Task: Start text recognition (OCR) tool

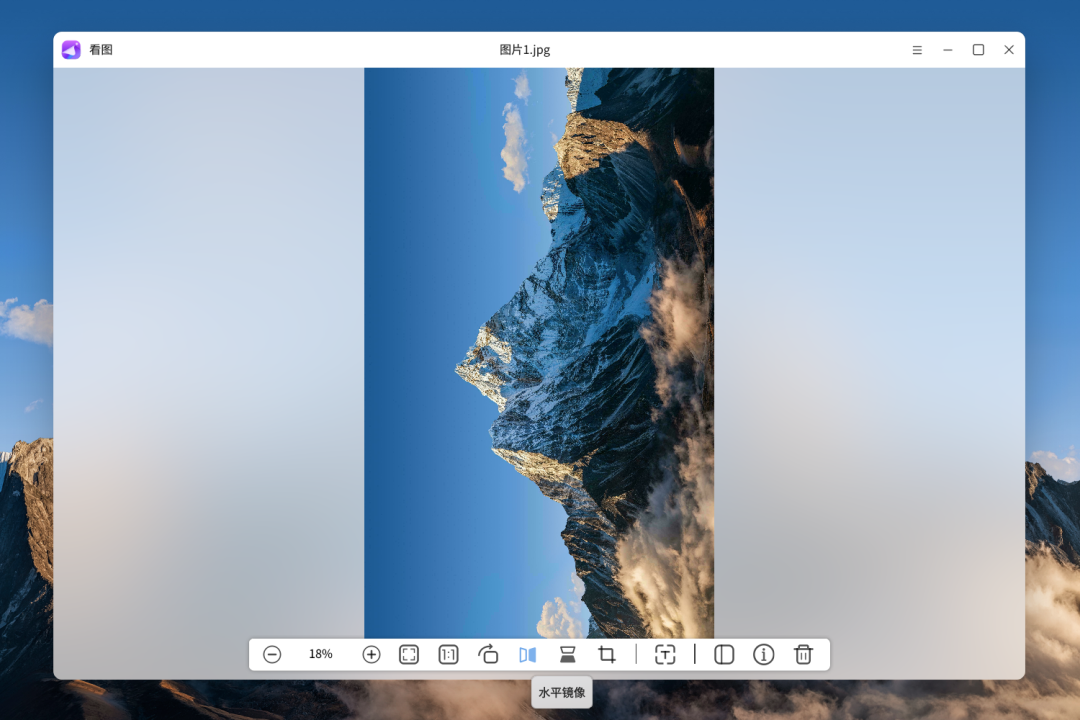Action: (665, 655)
